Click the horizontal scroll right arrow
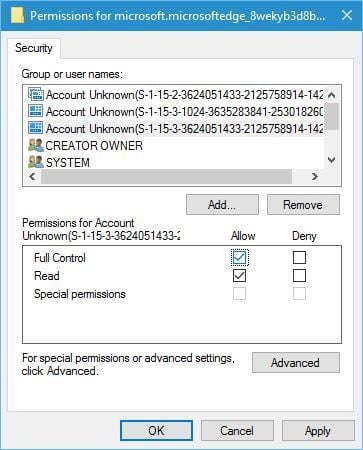363x450 pixels. coord(315,176)
